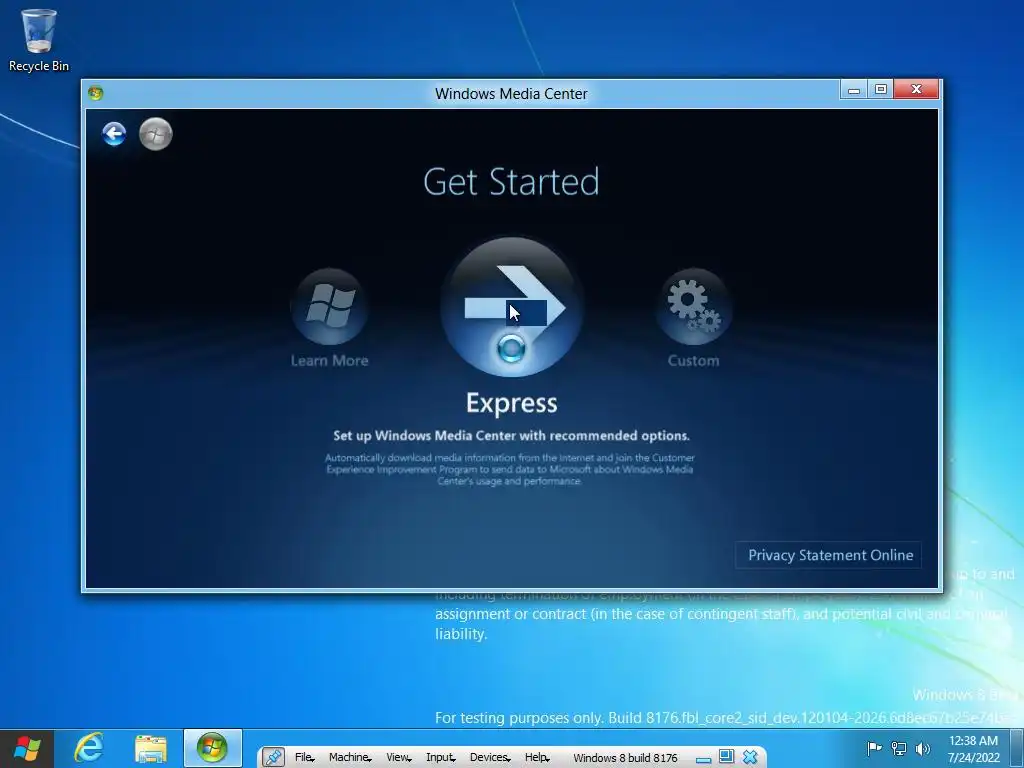This screenshot has height=768, width=1024.
Task: Open the clock showing 12:38 AM
Action: click(x=973, y=748)
